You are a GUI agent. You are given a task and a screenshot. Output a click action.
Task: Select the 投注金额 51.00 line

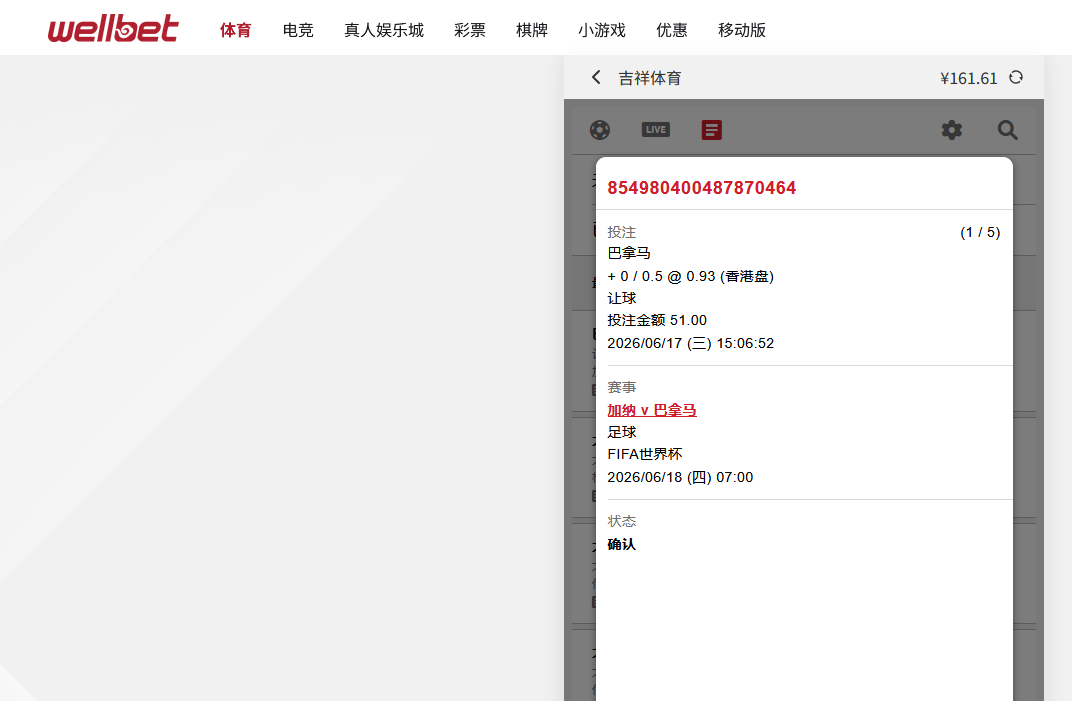(x=657, y=320)
